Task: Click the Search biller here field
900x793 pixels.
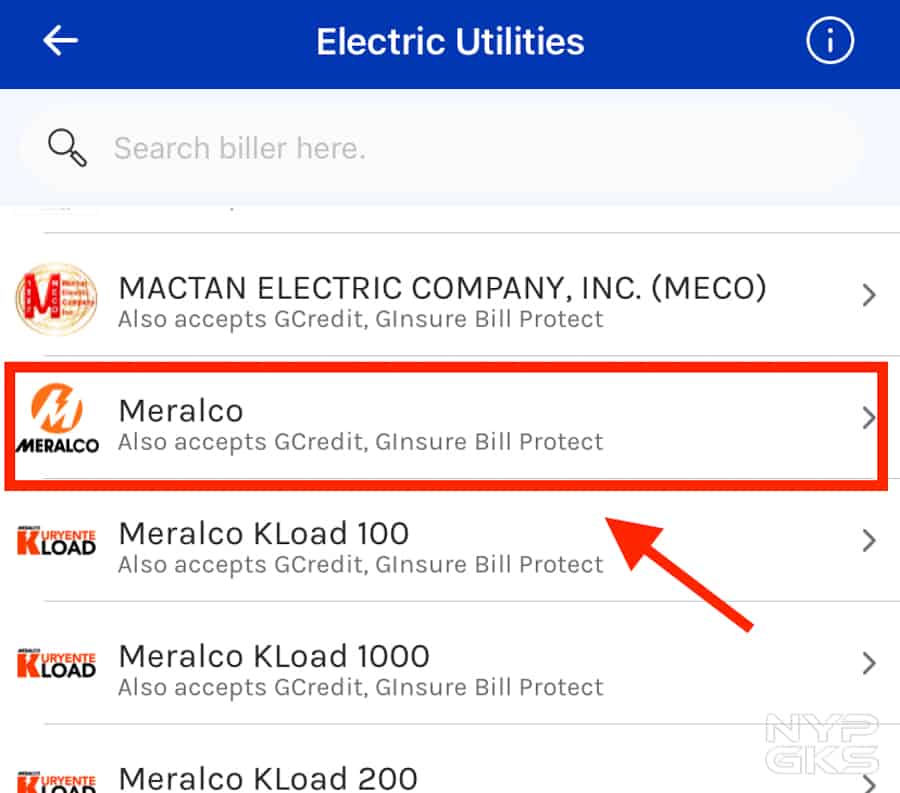Action: click(450, 149)
